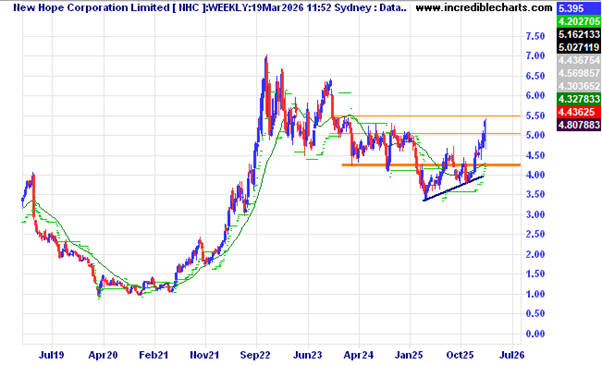
Task: Click the 2.00 price axis label
Action: point(535,254)
